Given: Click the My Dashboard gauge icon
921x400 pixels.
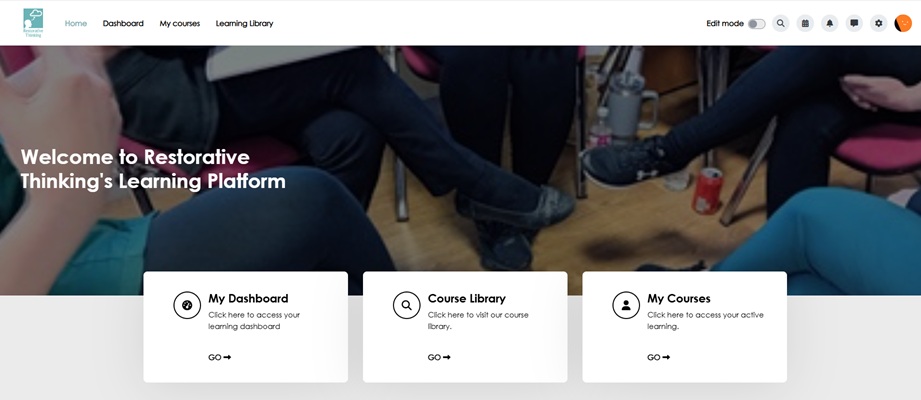Looking at the screenshot, I should pyautogui.click(x=187, y=305).
